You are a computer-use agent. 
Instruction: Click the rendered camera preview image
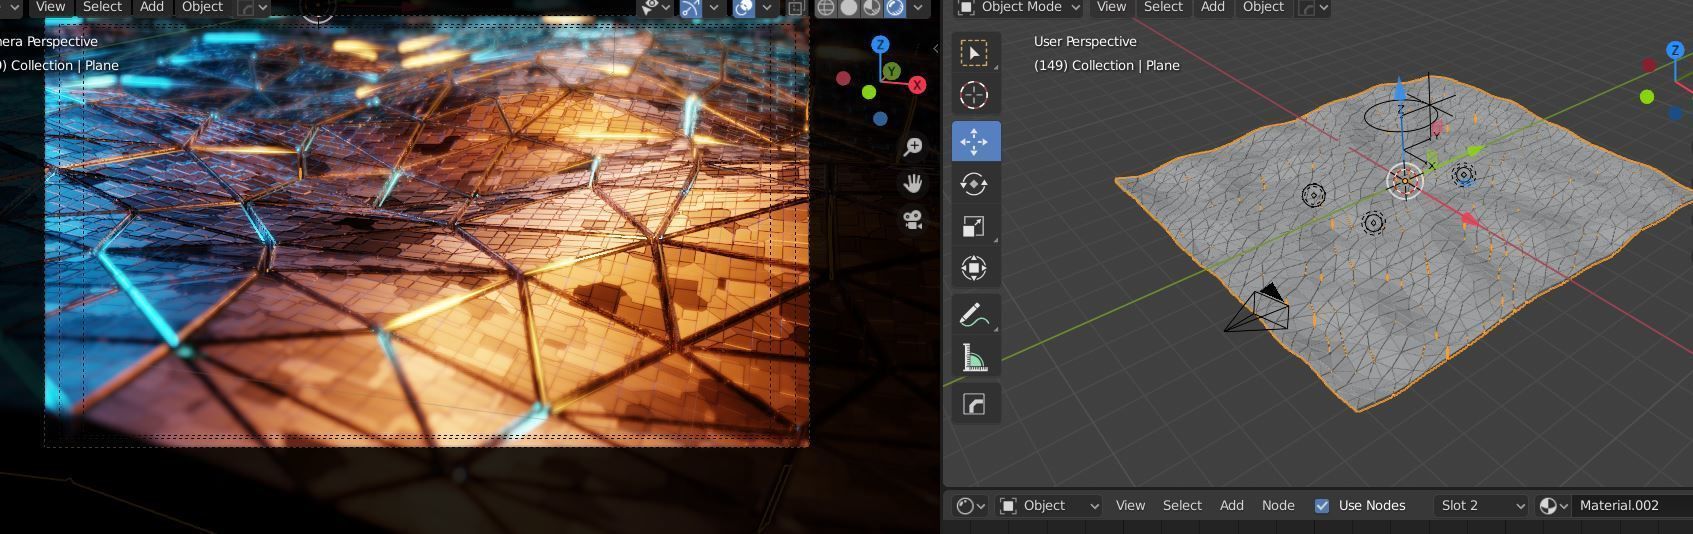pyautogui.click(x=426, y=230)
